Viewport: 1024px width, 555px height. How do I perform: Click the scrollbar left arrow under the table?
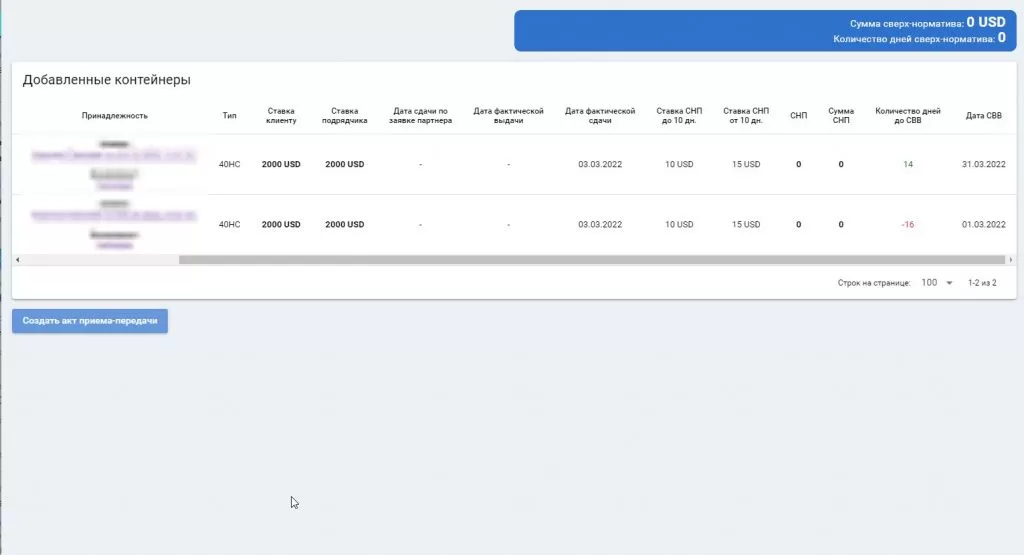17,260
